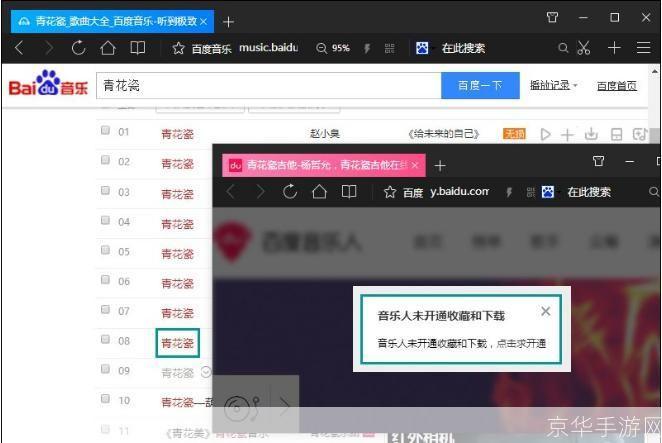The image size is (662, 443).
Task: Open skin shirt icon in back window title bar
Action: coord(552,17)
